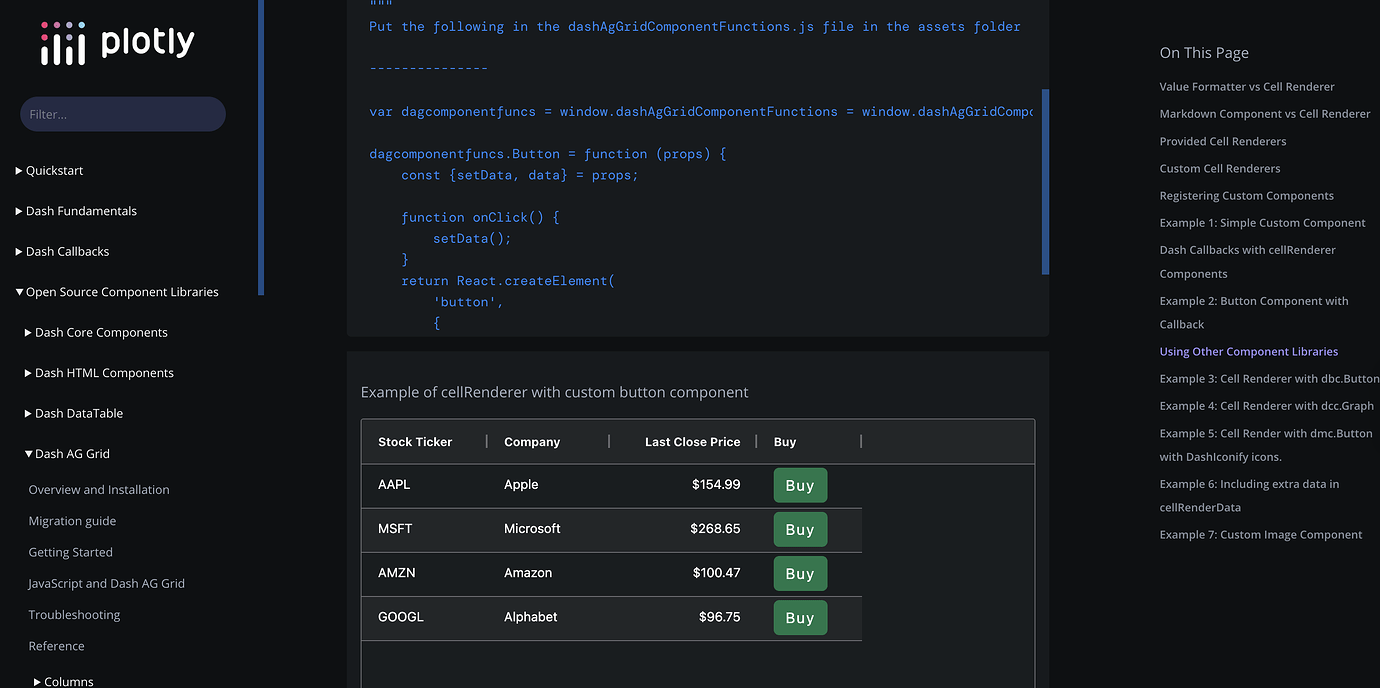1380x688 pixels.
Task: Focus the Filter search field
Action: [x=123, y=114]
